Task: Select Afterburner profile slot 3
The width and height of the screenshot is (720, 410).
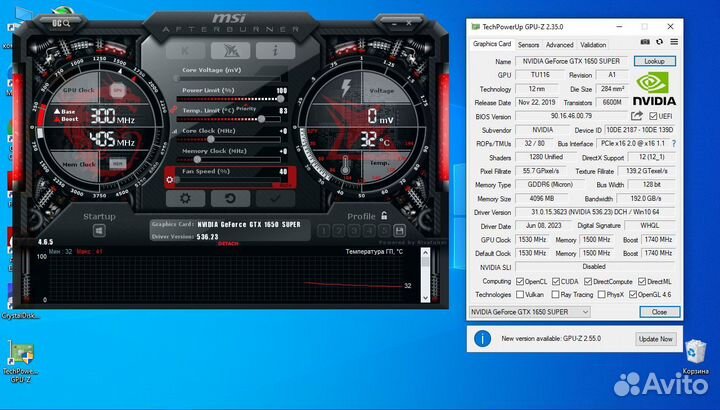Action: tap(354, 231)
